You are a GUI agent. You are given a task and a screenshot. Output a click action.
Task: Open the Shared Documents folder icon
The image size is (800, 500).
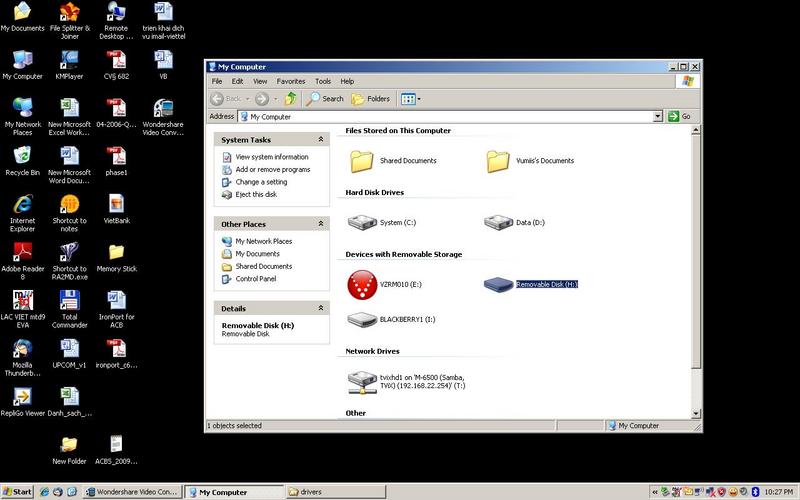coord(361,160)
